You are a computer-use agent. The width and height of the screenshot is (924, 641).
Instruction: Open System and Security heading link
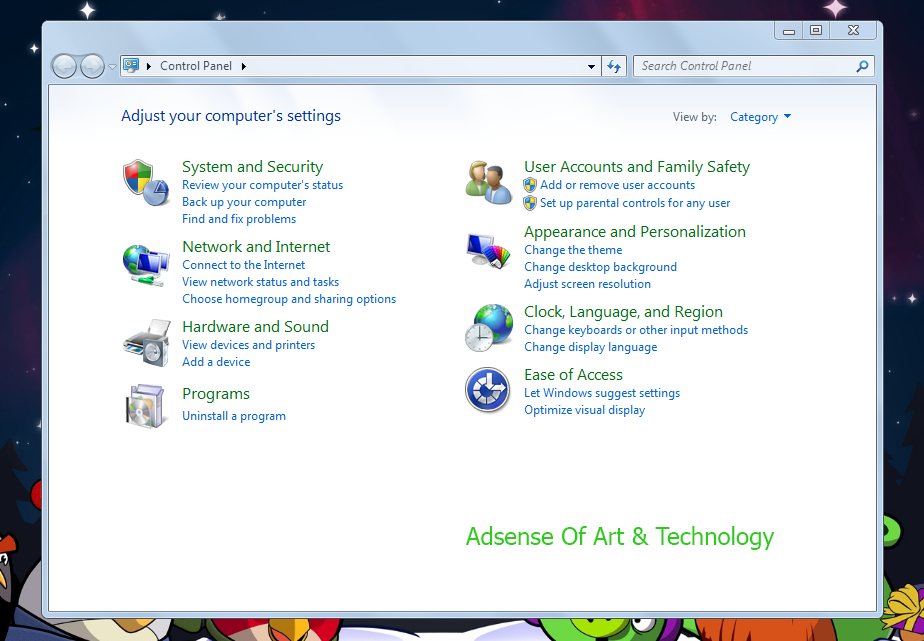252,167
